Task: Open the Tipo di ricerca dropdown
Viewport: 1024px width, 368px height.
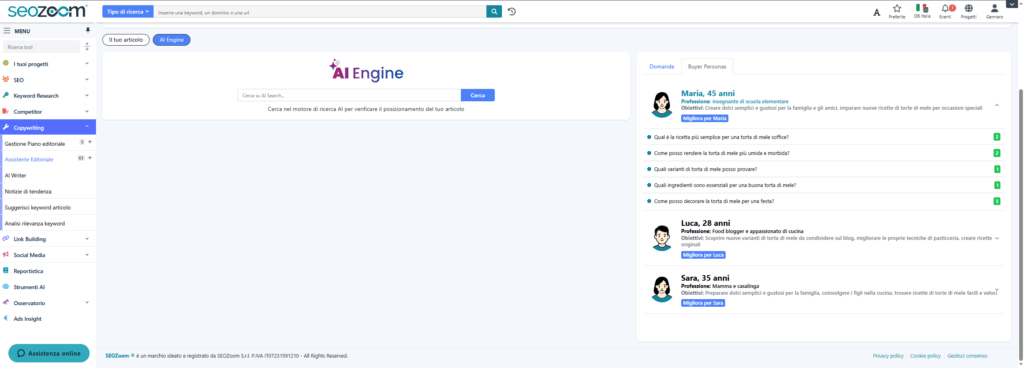Action: coord(128,11)
